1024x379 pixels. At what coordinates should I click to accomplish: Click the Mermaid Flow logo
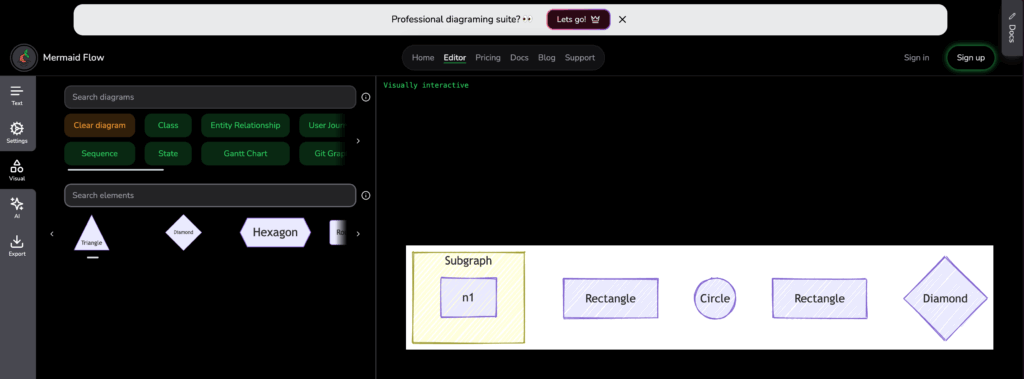pos(24,58)
